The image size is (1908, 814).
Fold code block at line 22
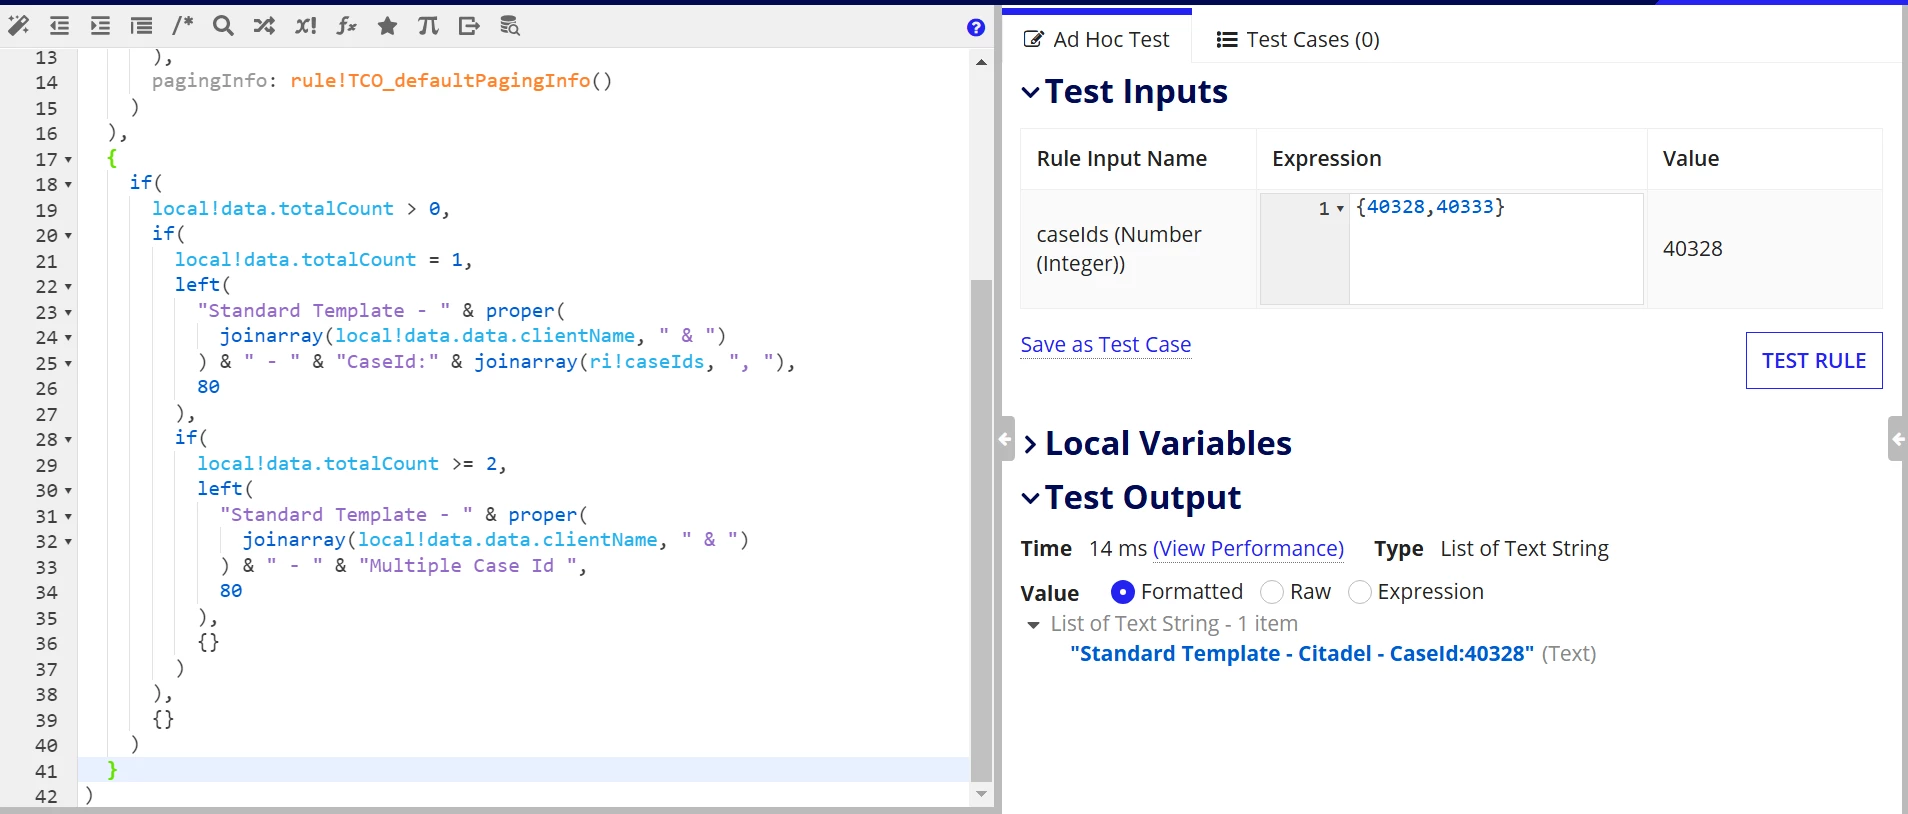coord(68,287)
